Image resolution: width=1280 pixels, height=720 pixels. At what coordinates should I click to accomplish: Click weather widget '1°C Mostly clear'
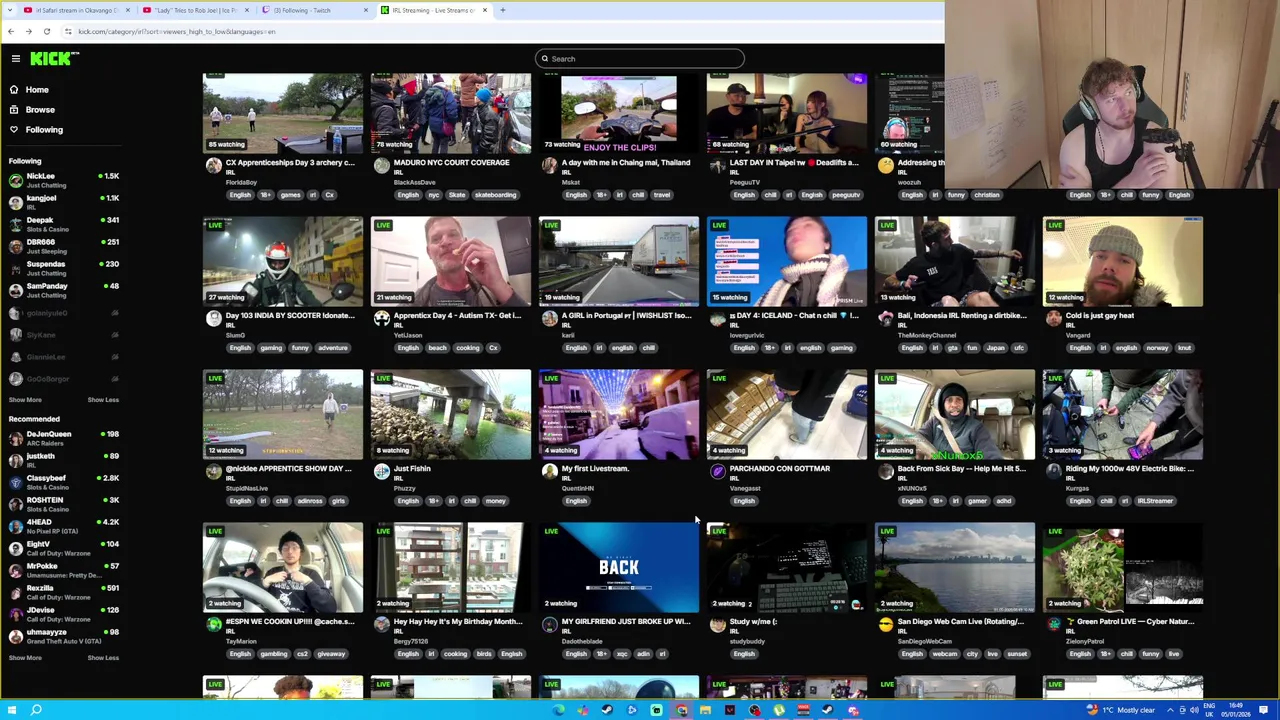point(1120,710)
